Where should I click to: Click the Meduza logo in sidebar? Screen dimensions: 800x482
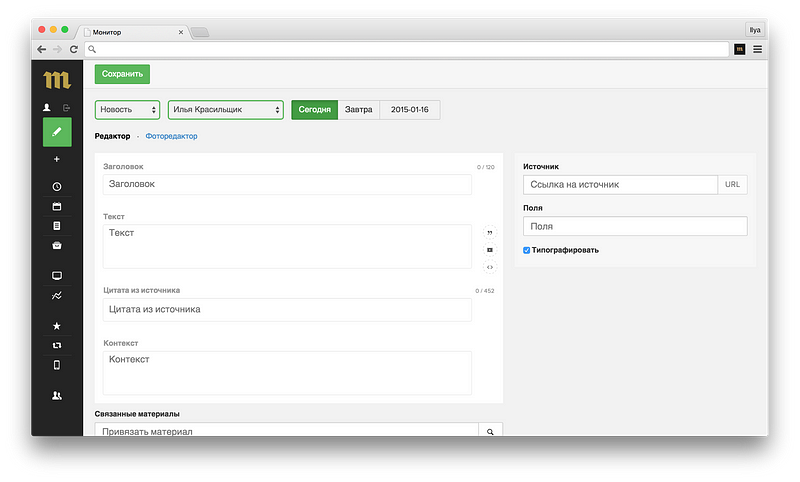pos(57,80)
